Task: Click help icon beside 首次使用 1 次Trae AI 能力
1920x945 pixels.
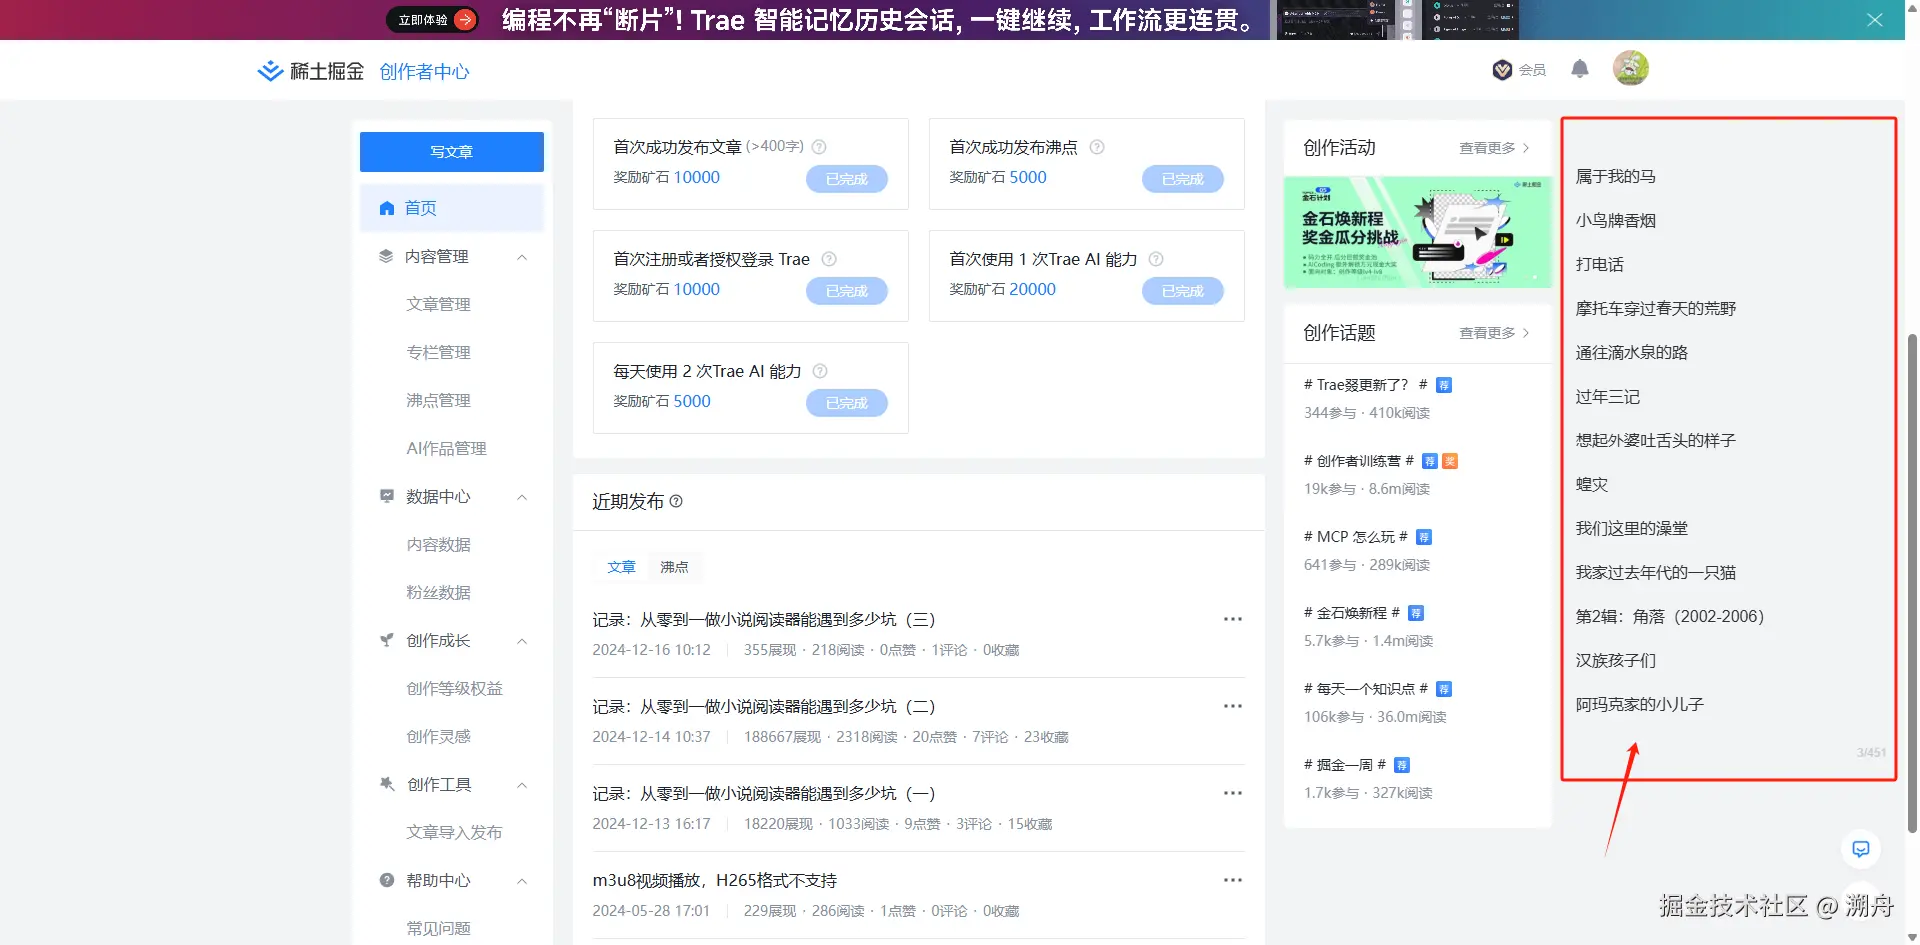Action: point(1156,259)
